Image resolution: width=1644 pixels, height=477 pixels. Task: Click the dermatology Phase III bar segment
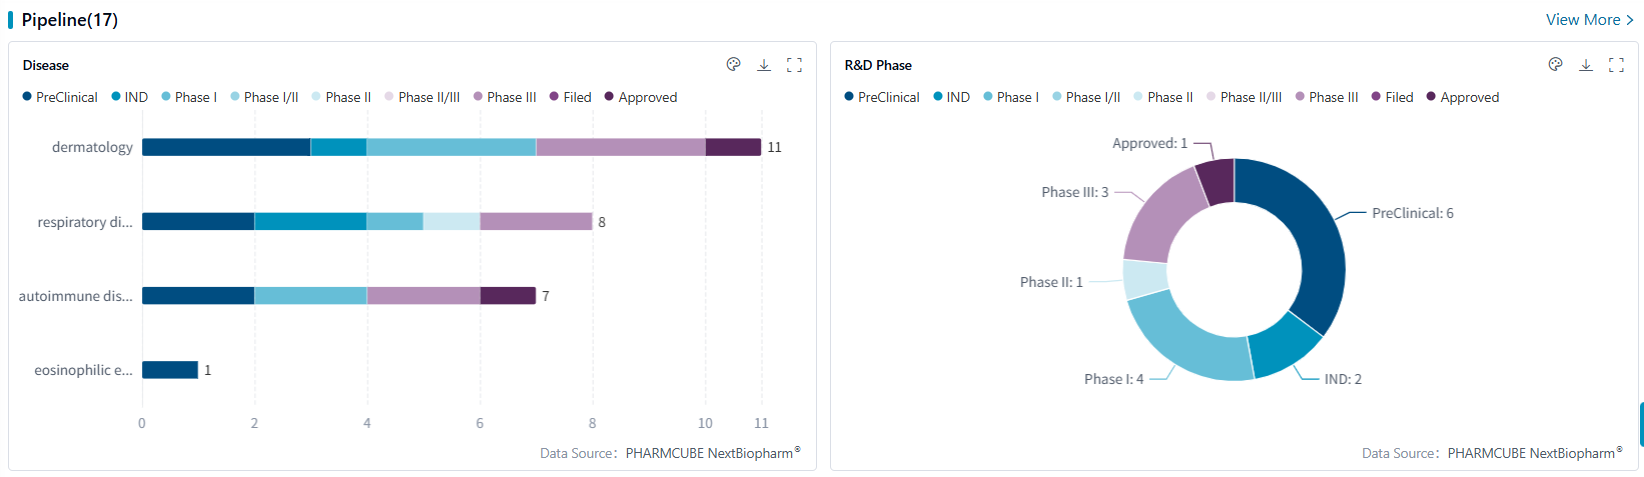click(620, 147)
